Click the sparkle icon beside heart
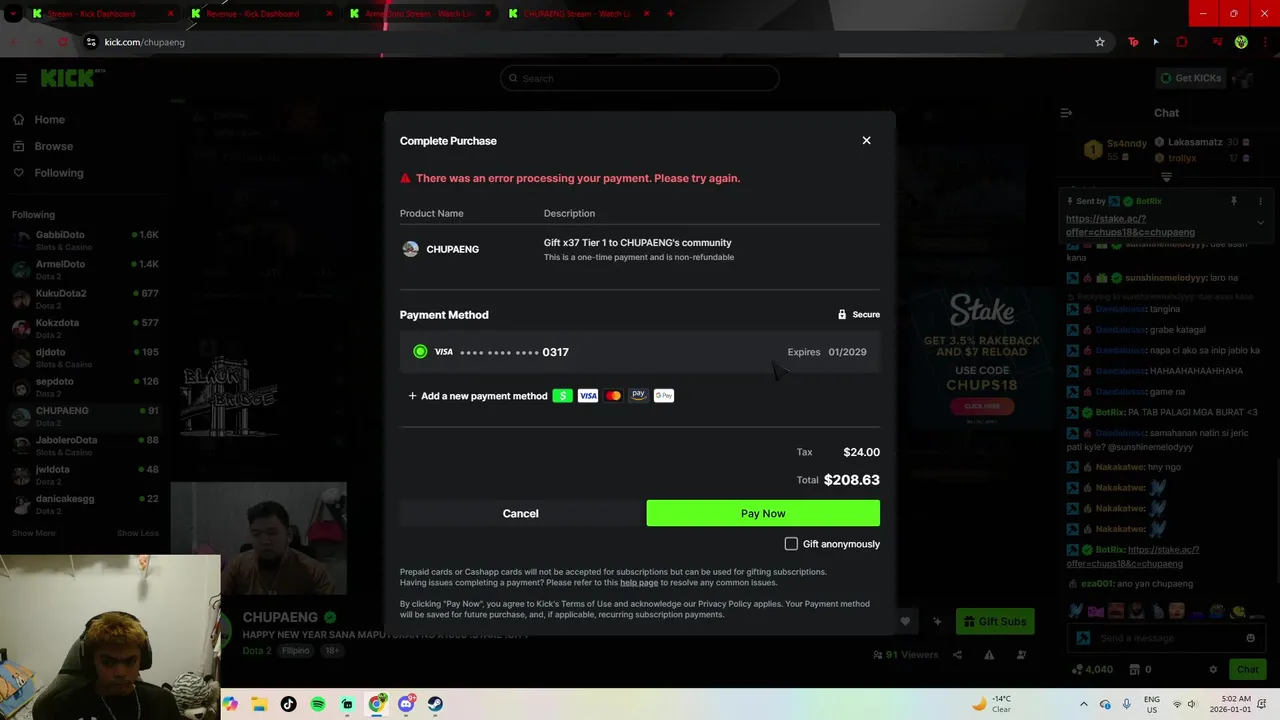 (x=937, y=621)
